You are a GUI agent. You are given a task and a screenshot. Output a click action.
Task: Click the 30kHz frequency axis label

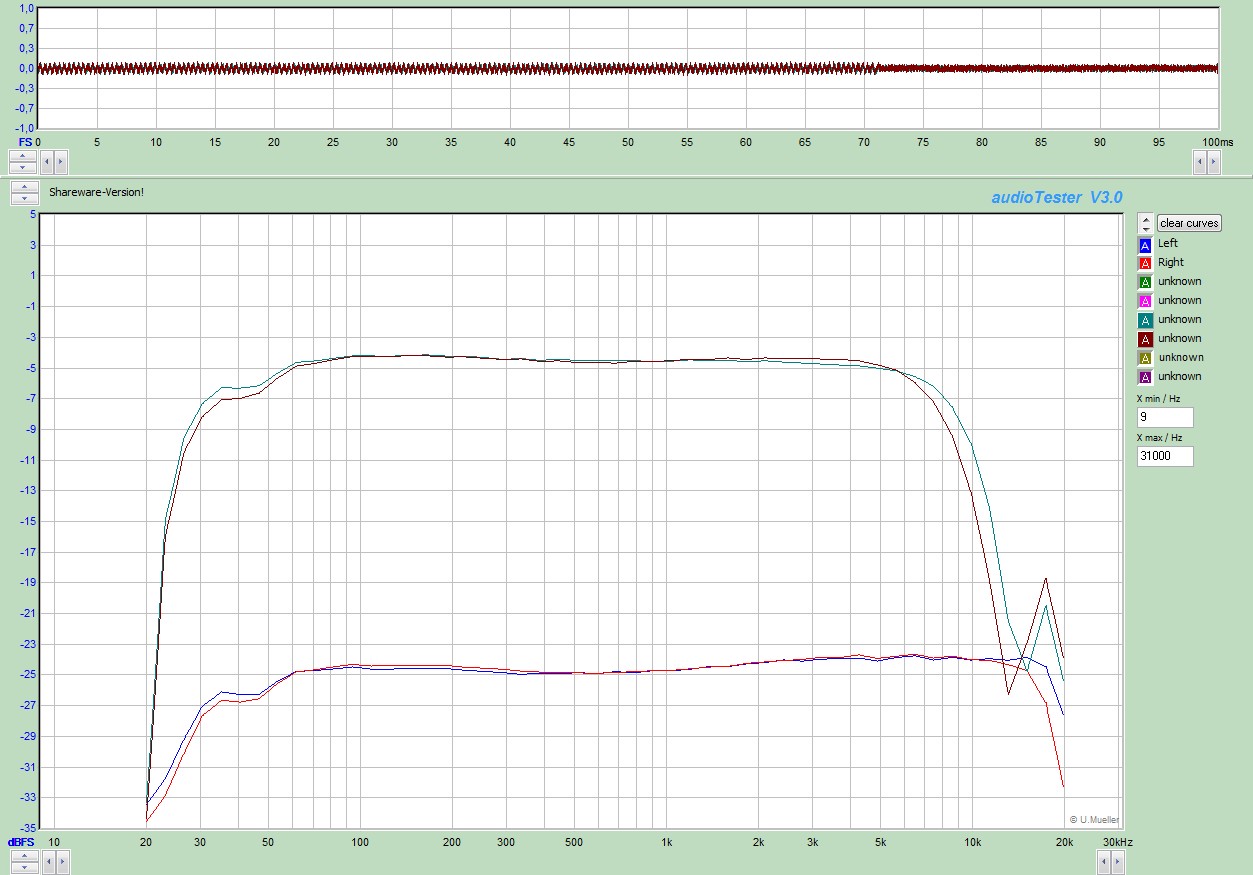point(1118,842)
